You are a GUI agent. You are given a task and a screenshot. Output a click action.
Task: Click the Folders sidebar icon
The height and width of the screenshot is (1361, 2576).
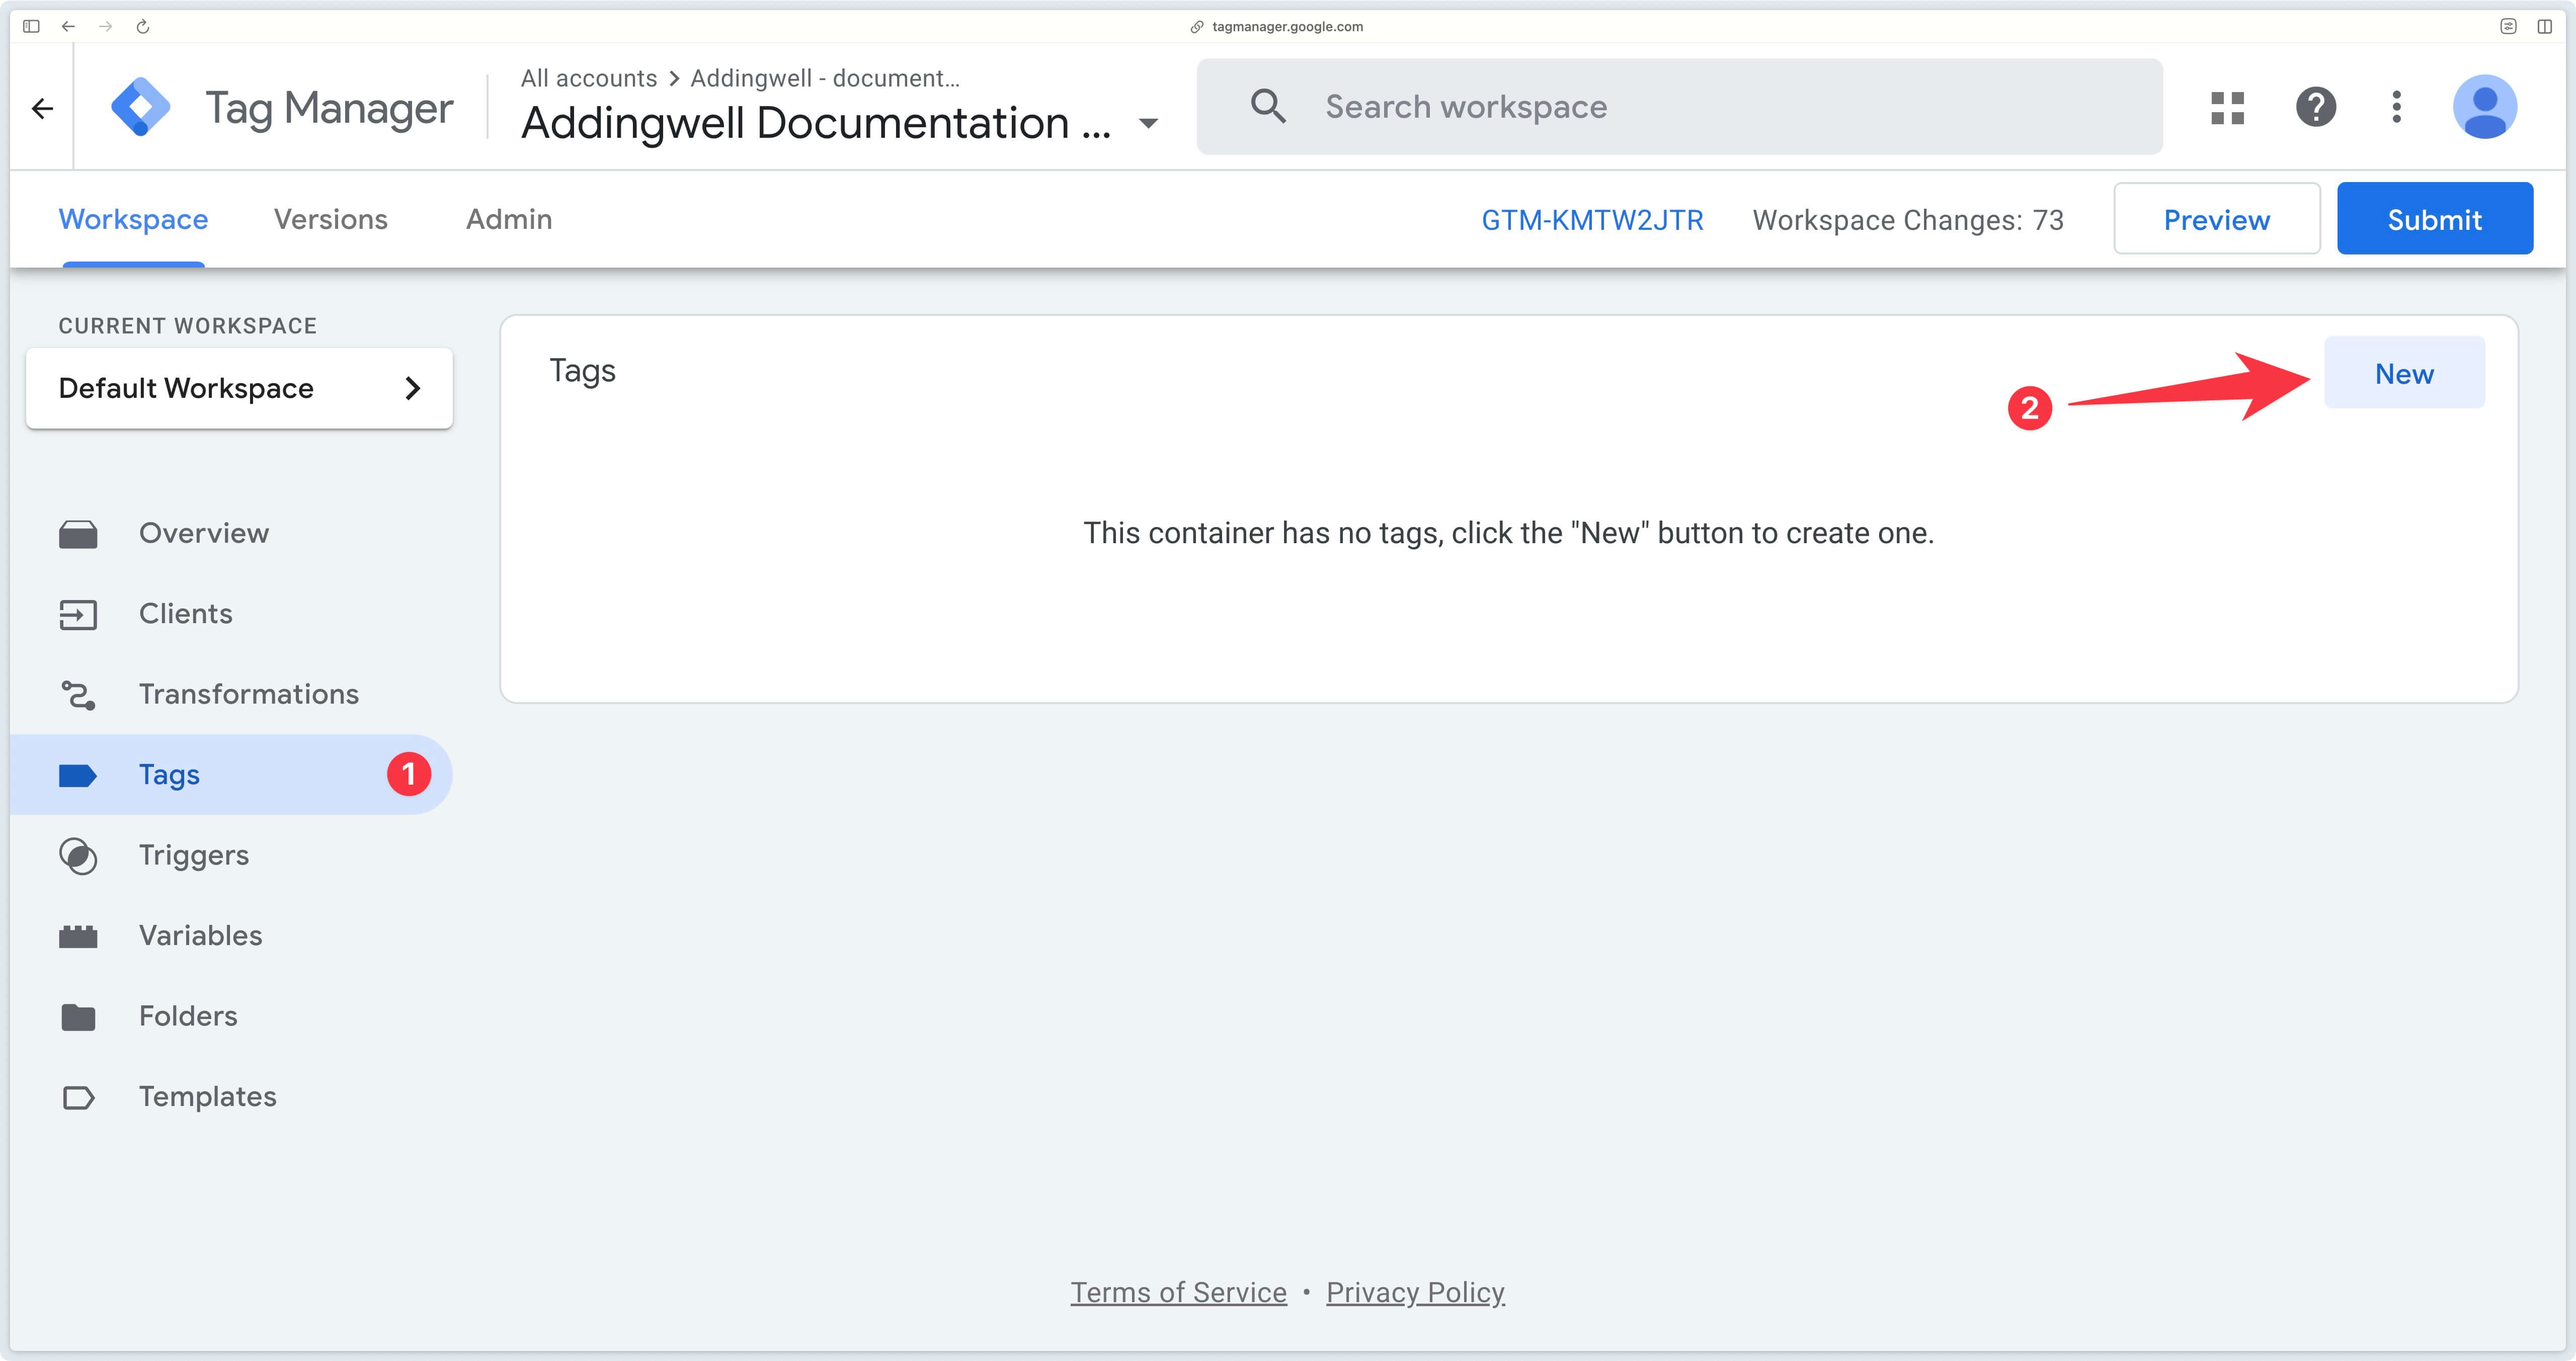click(78, 1017)
